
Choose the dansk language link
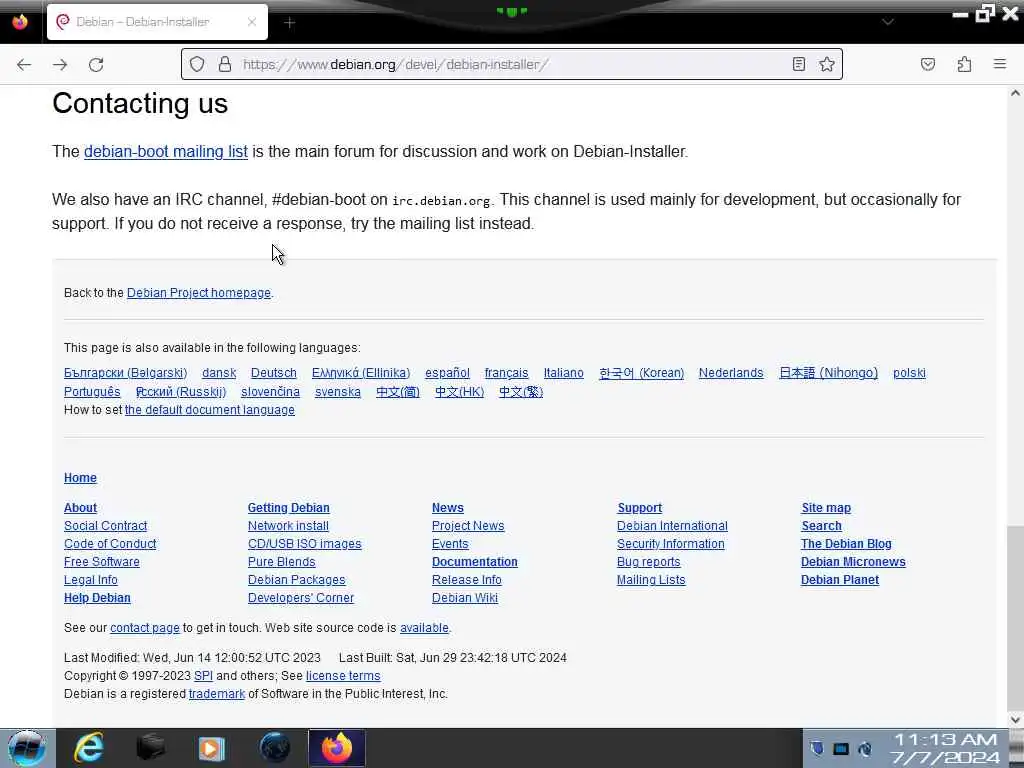pyautogui.click(x=219, y=373)
